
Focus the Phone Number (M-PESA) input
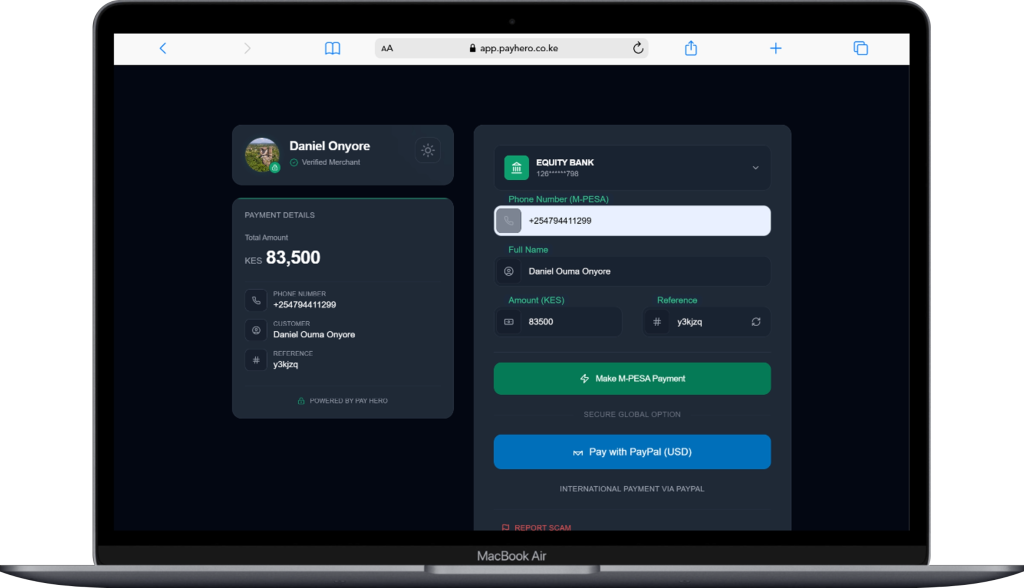click(x=645, y=221)
